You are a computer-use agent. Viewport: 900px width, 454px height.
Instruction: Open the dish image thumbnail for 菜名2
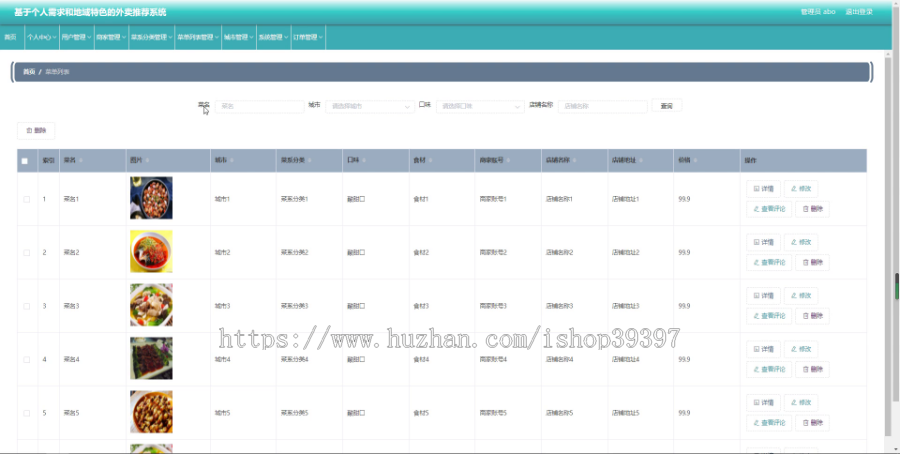tap(152, 251)
